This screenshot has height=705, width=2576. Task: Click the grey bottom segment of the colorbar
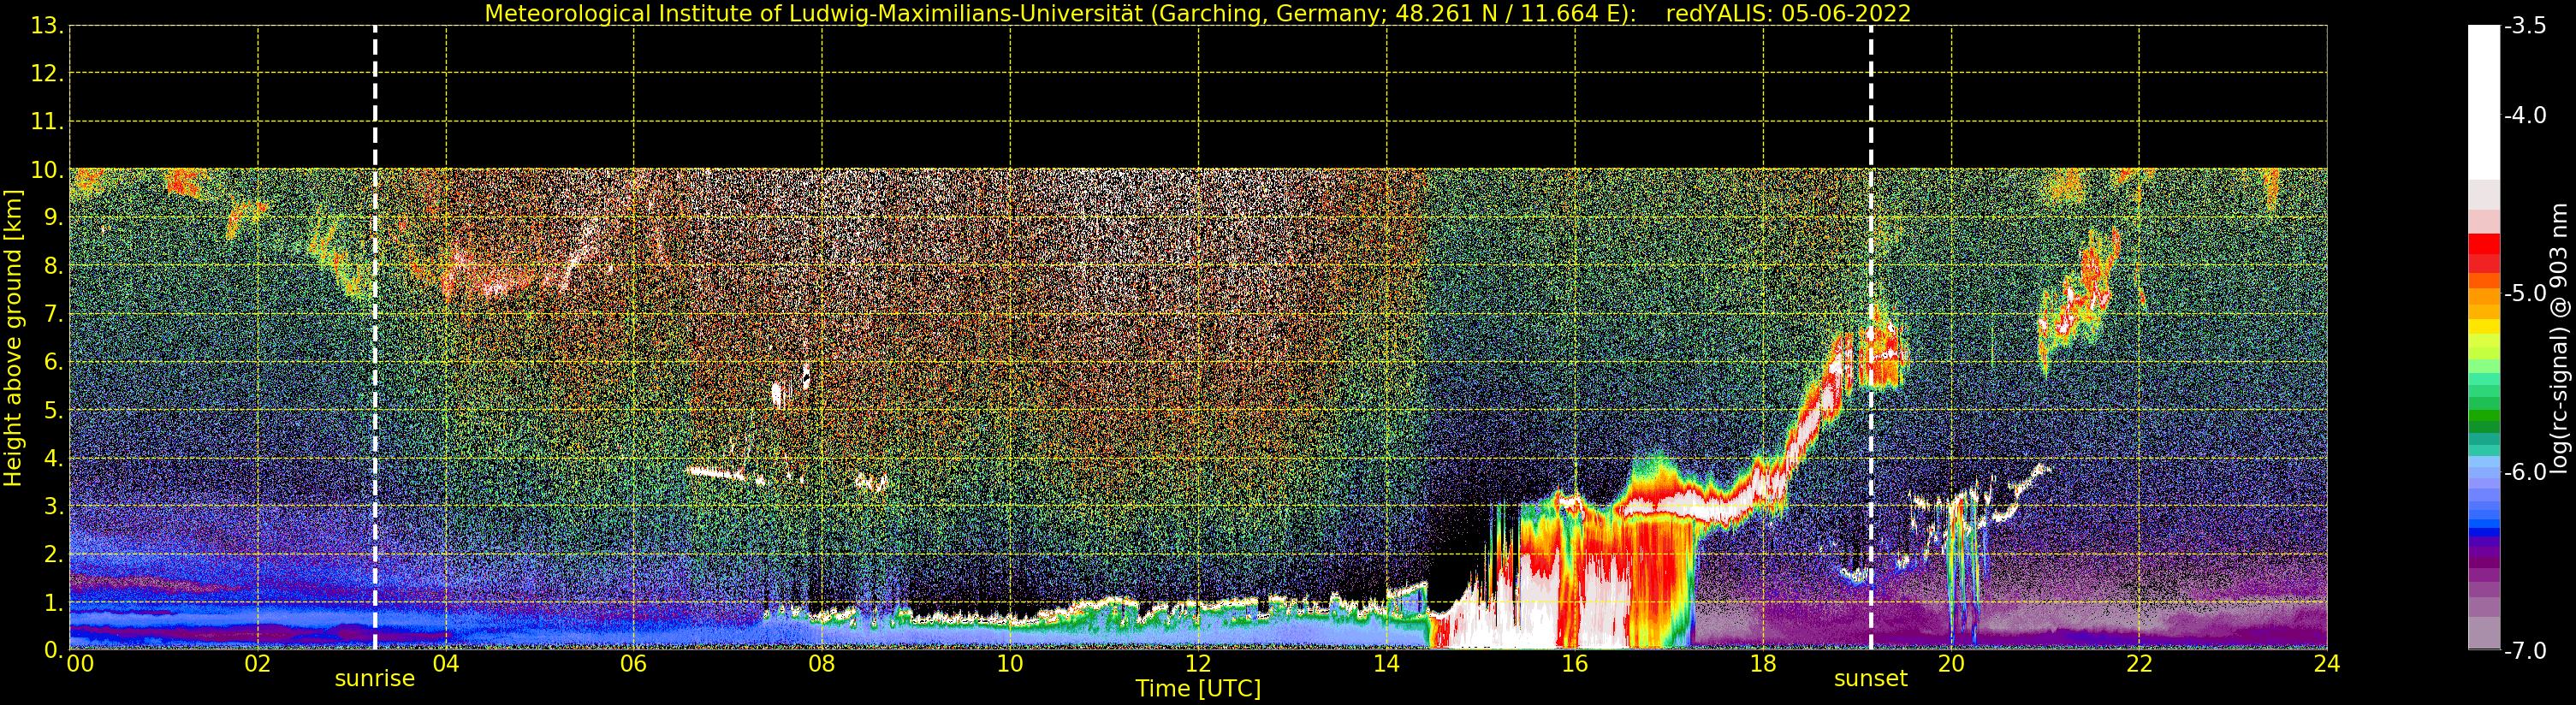pos(2484,632)
